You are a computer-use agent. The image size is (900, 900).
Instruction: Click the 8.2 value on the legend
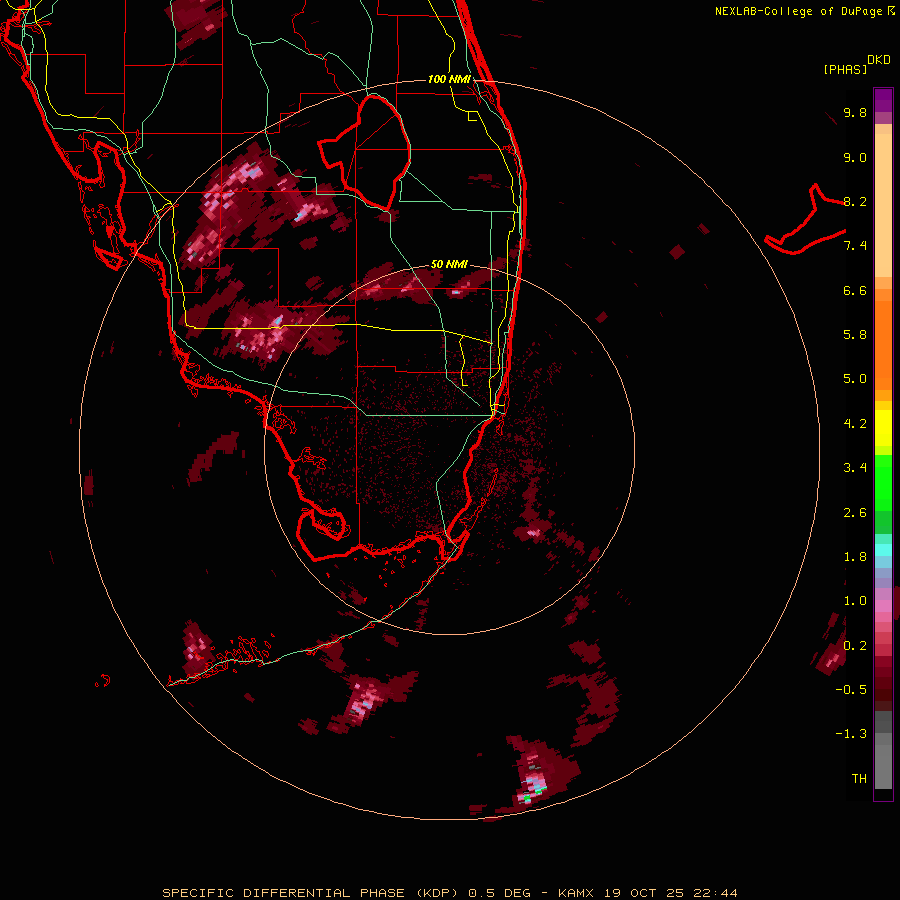(855, 201)
